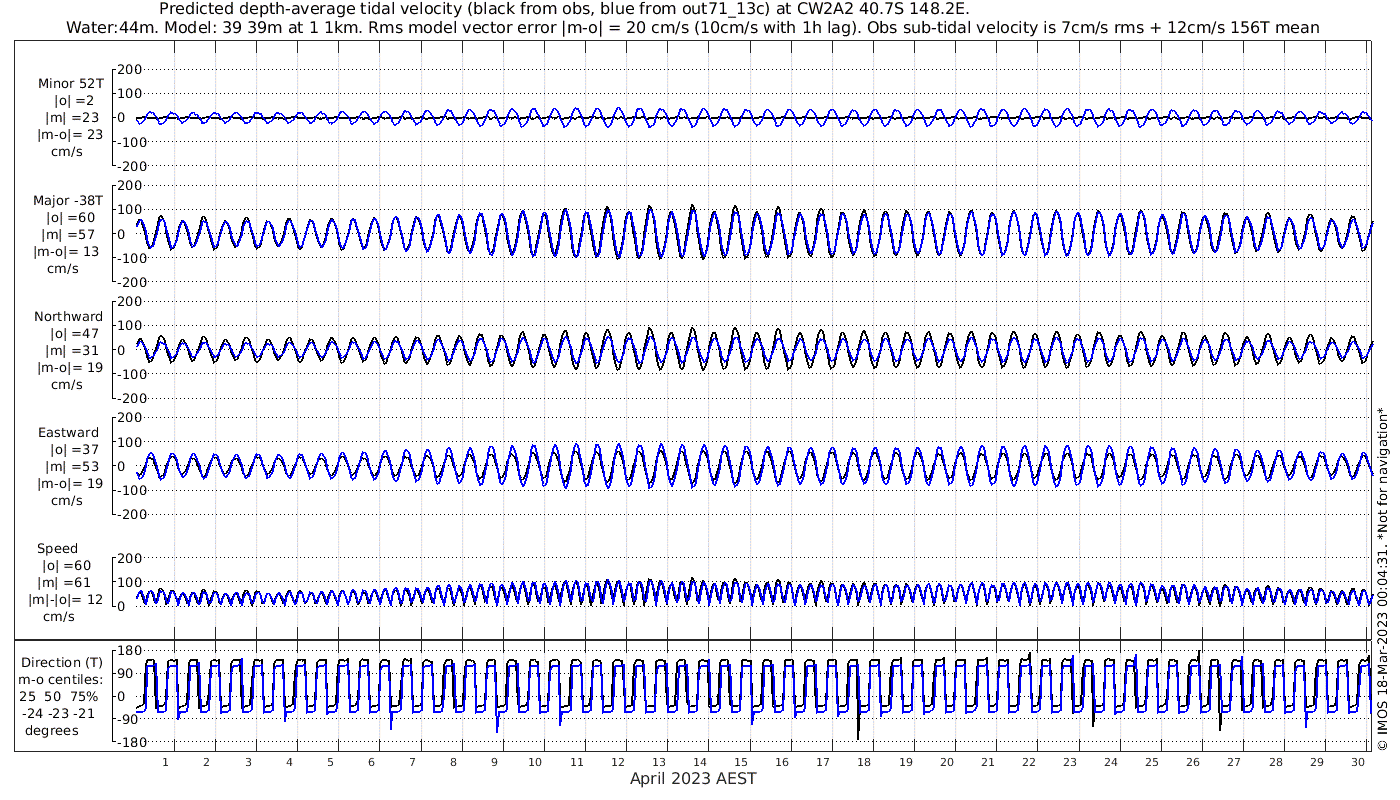Click the '|m| =61' value in Speed panel
This screenshot has width=1400, height=800.
66,583
